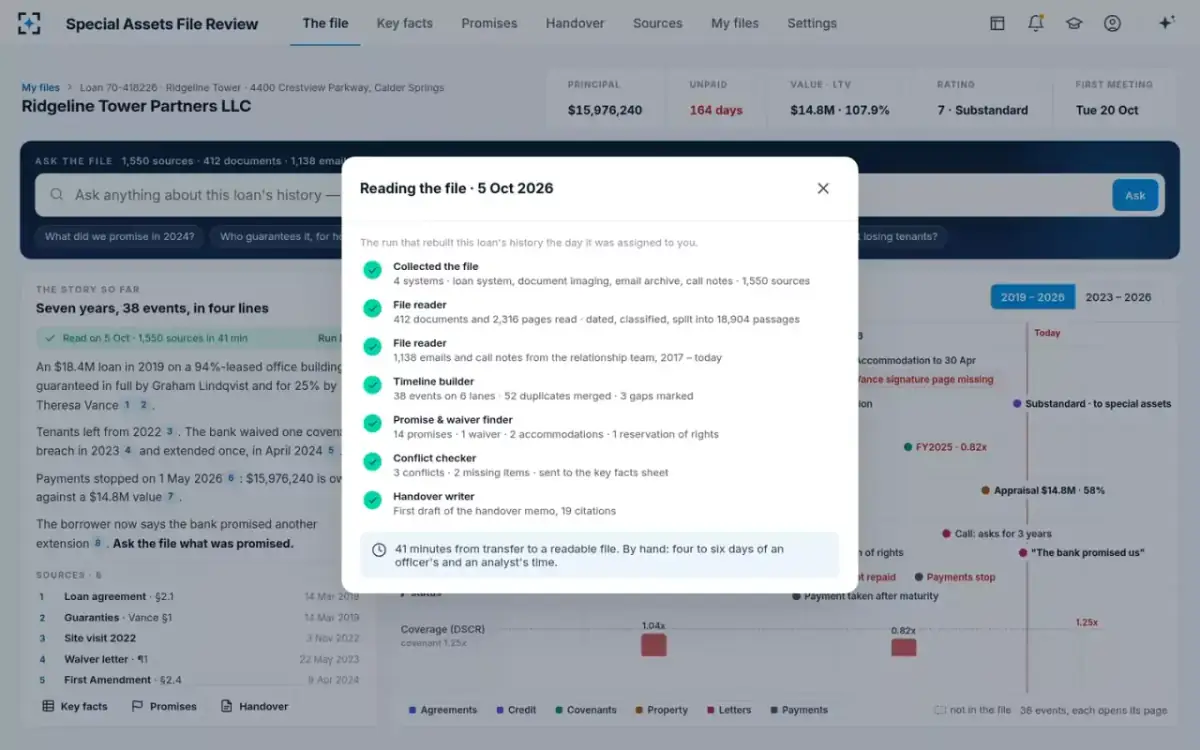
Task: Open the Substandard · to special assets event
Action: (1091, 404)
